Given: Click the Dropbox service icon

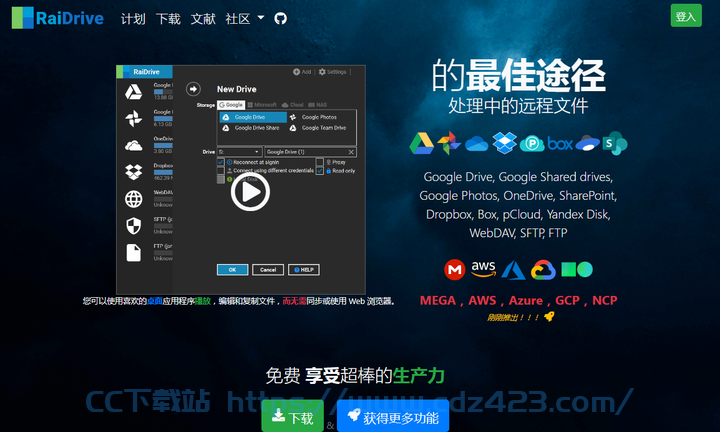Looking at the screenshot, I should click(504, 143).
